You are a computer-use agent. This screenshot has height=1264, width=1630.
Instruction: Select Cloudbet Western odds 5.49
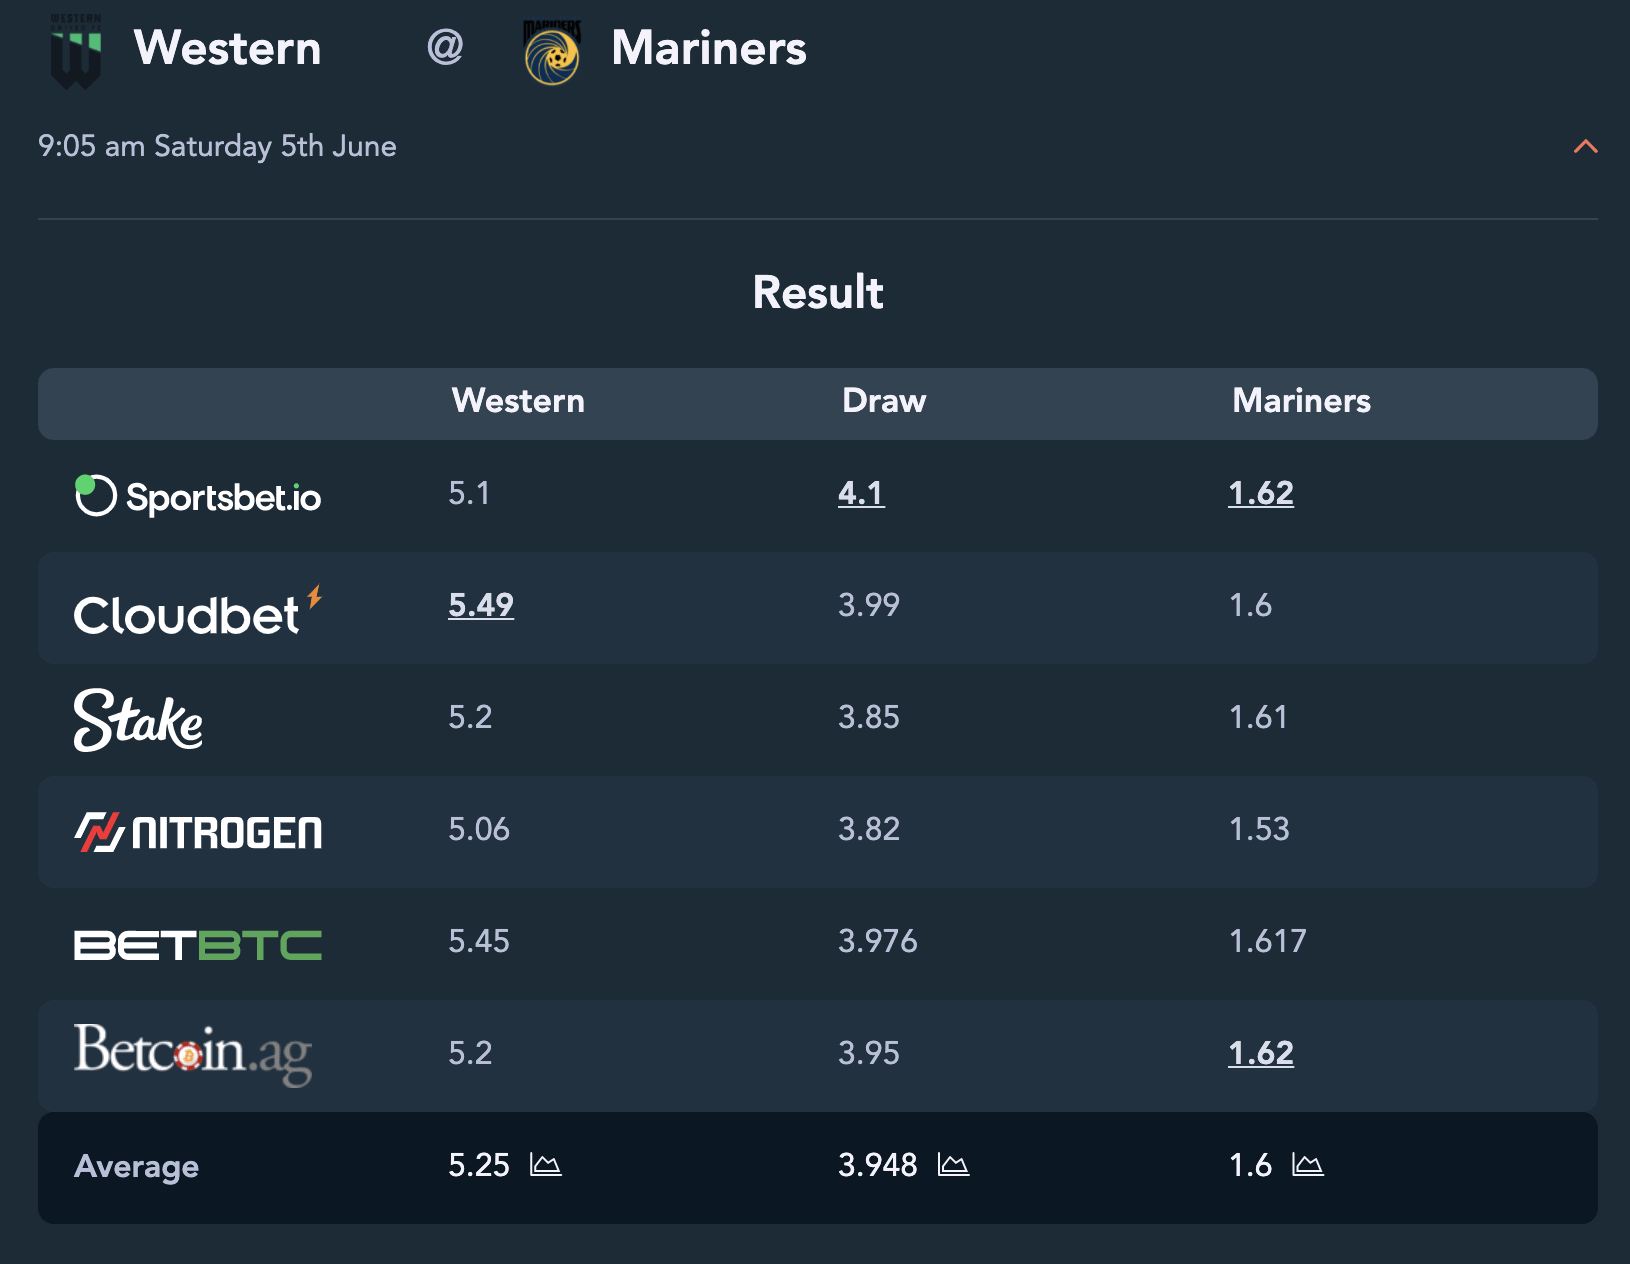pyautogui.click(x=481, y=605)
